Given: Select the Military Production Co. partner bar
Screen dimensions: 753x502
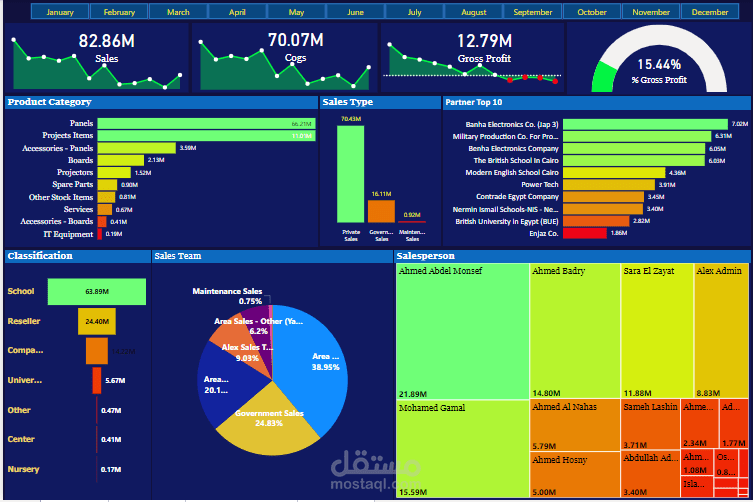Looking at the screenshot, I should click(x=637, y=136).
